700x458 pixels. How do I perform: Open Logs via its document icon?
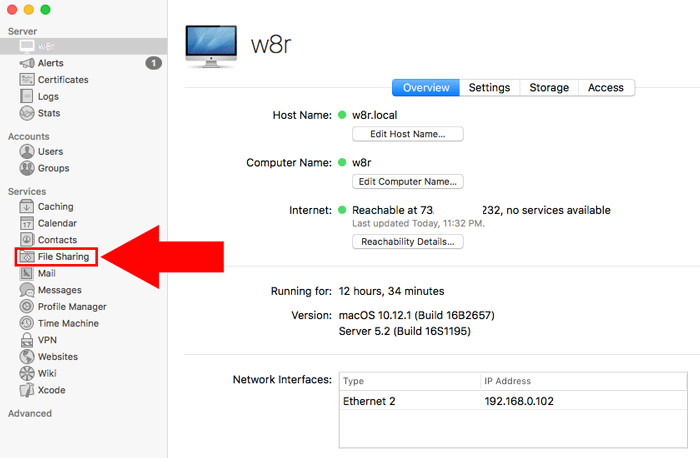coord(27,96)
